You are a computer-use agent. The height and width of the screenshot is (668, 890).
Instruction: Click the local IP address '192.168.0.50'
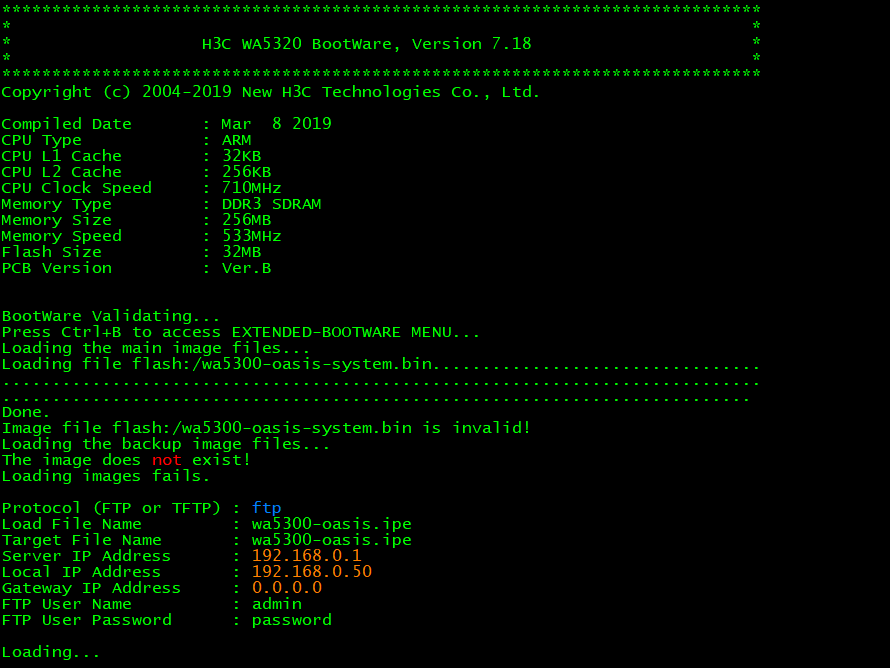(312, 572)
